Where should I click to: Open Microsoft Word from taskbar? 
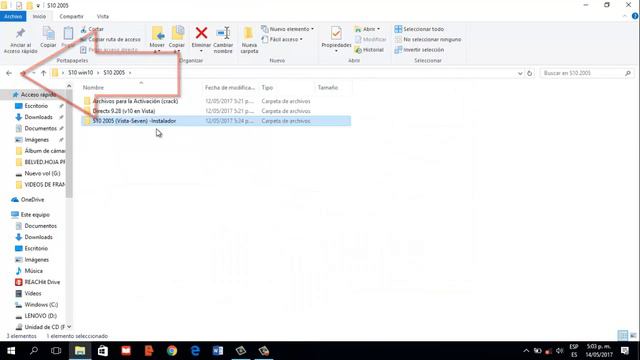pos(218,351)
